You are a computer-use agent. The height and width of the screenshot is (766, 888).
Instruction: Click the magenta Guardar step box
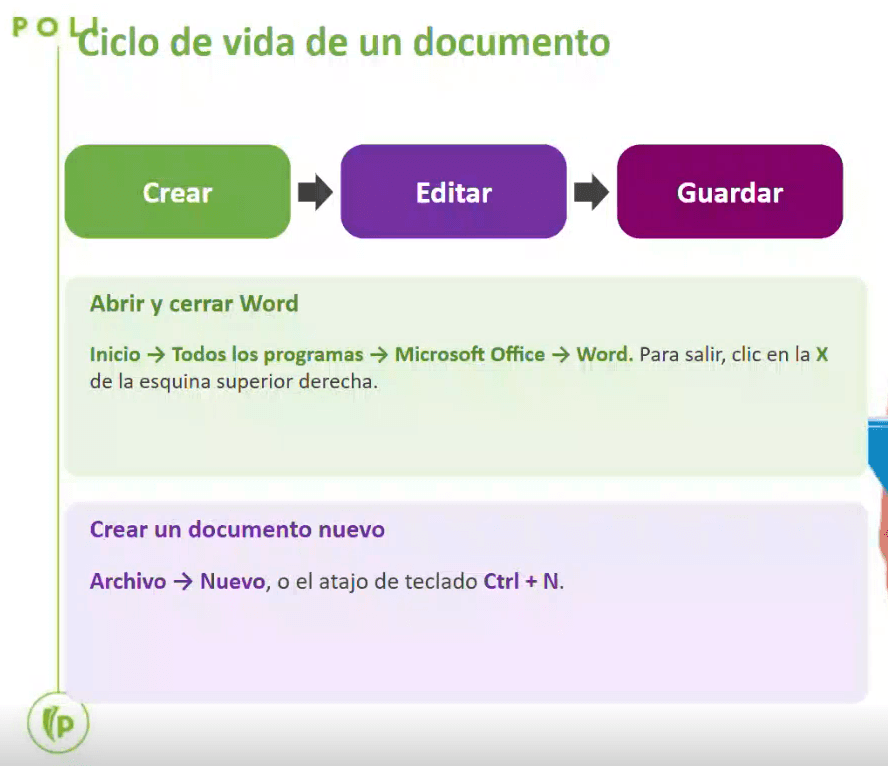[x=730, y=191]
